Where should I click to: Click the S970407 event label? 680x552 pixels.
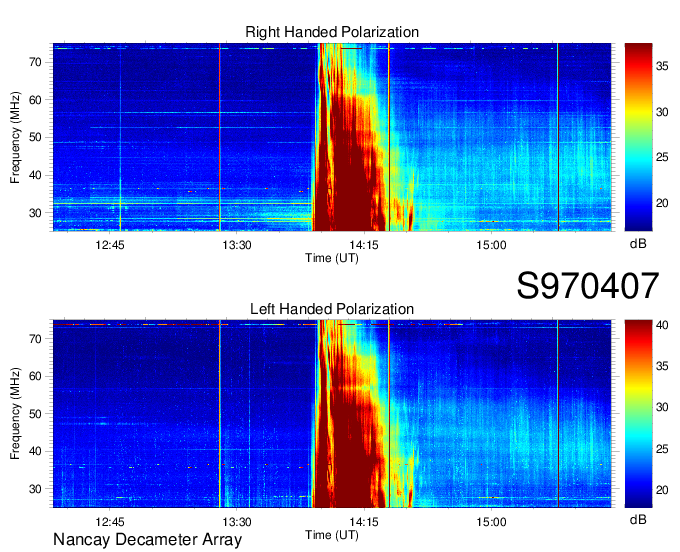coord(588,286)
